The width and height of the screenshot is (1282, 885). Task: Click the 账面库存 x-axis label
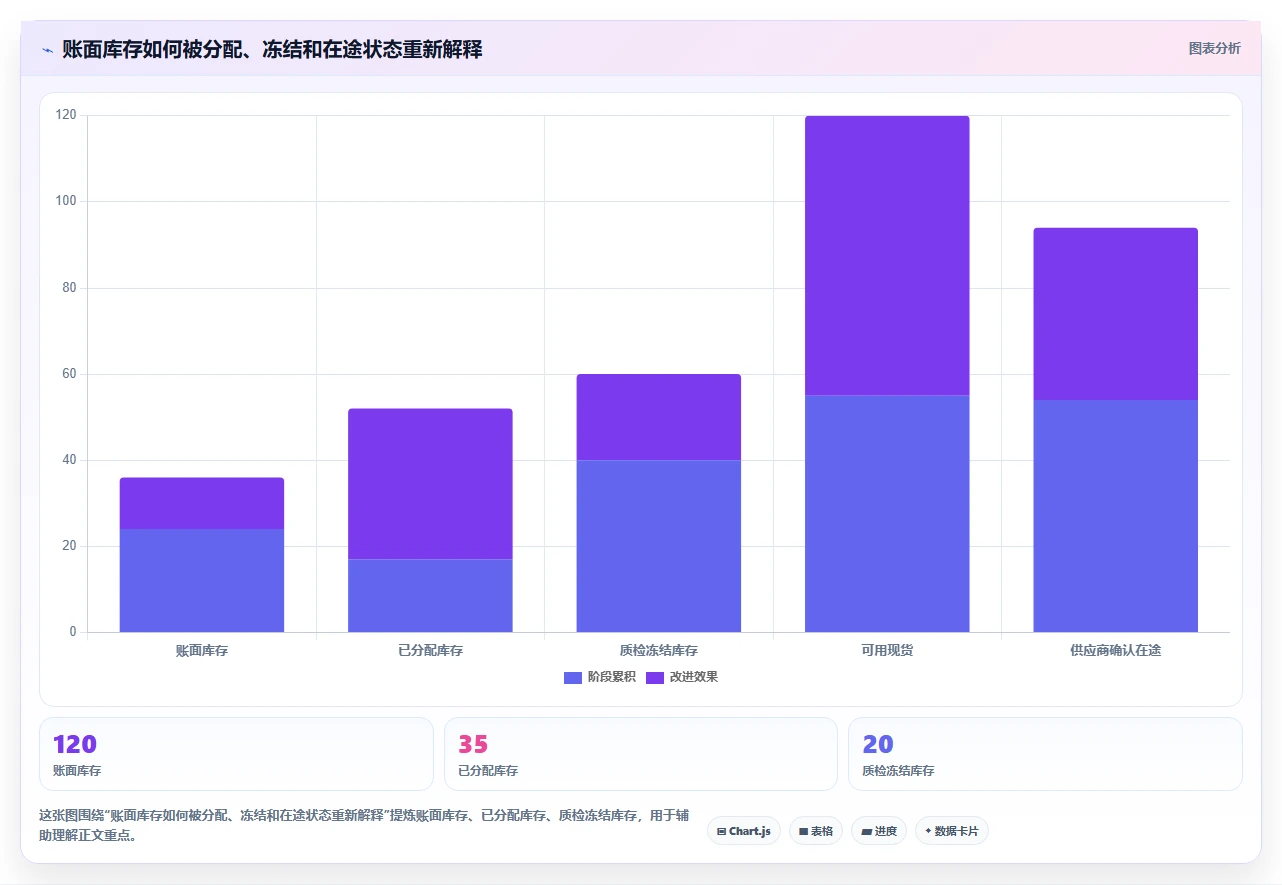pos(202,650)
